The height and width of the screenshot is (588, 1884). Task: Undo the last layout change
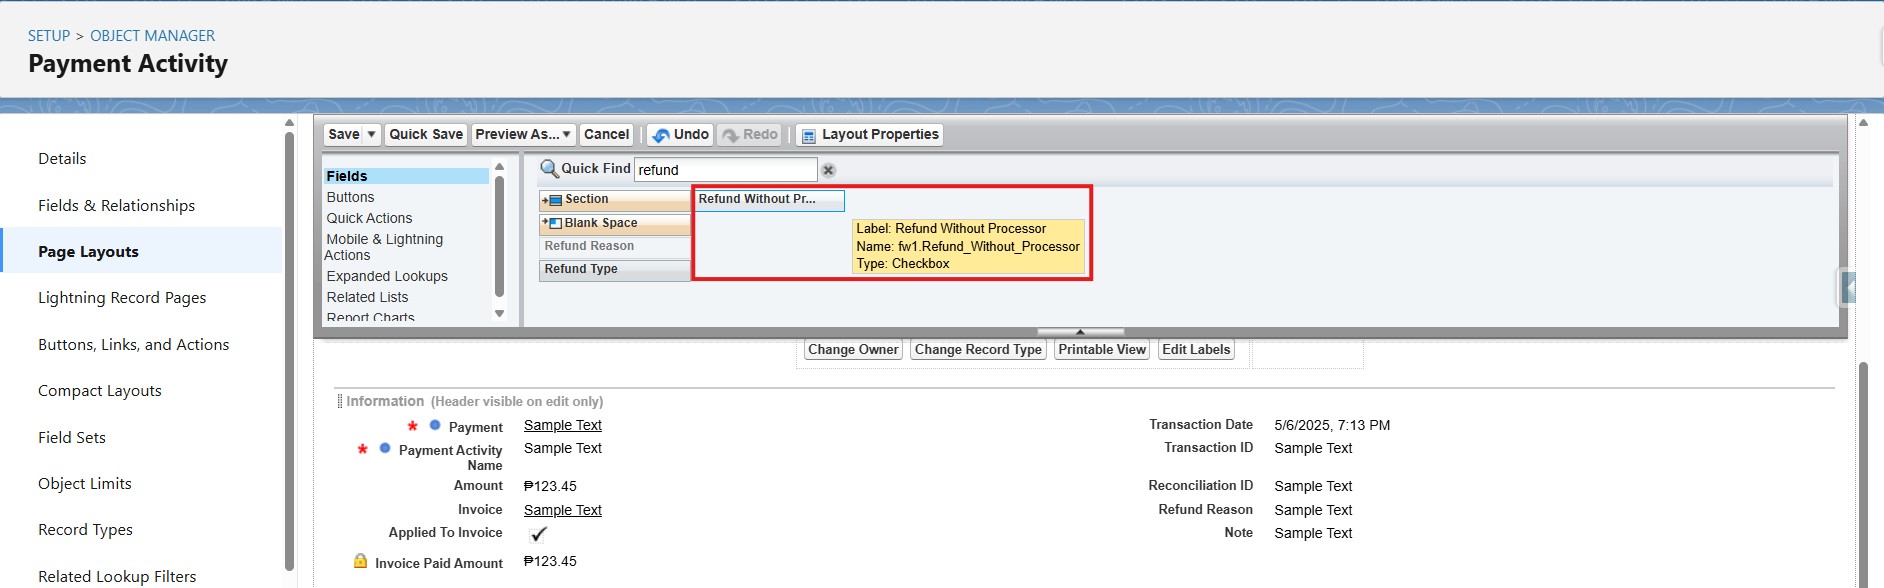click(x=680, y=134)
